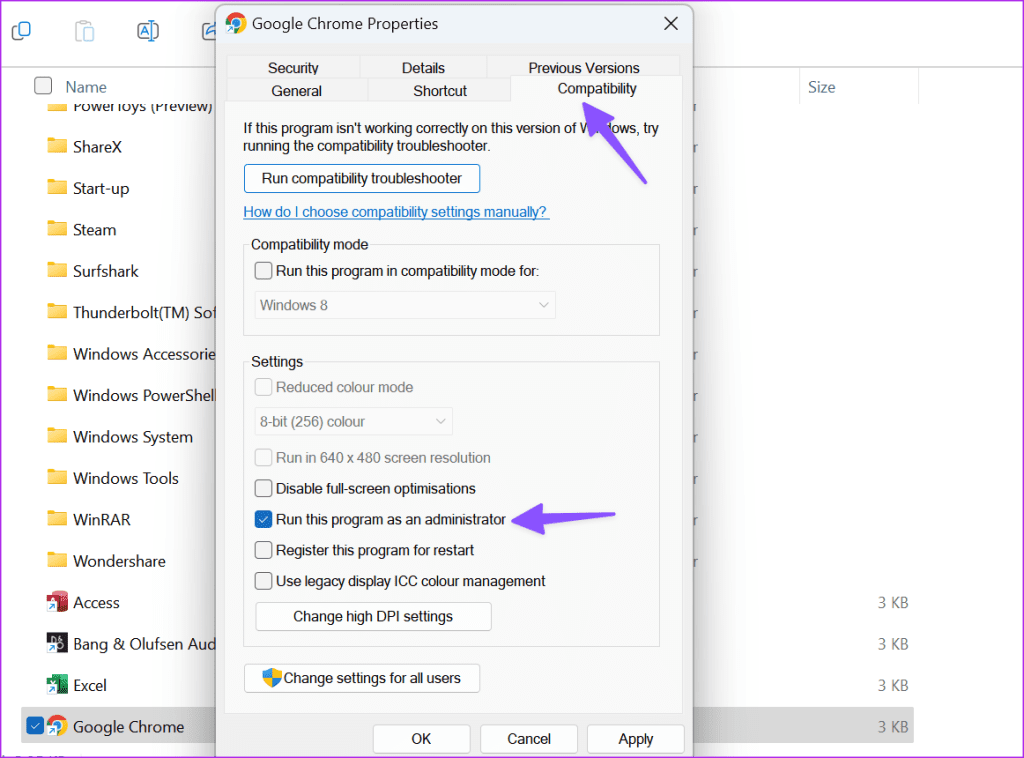
Task: Select the Excel shortcut name
Action: coord(90,685)
